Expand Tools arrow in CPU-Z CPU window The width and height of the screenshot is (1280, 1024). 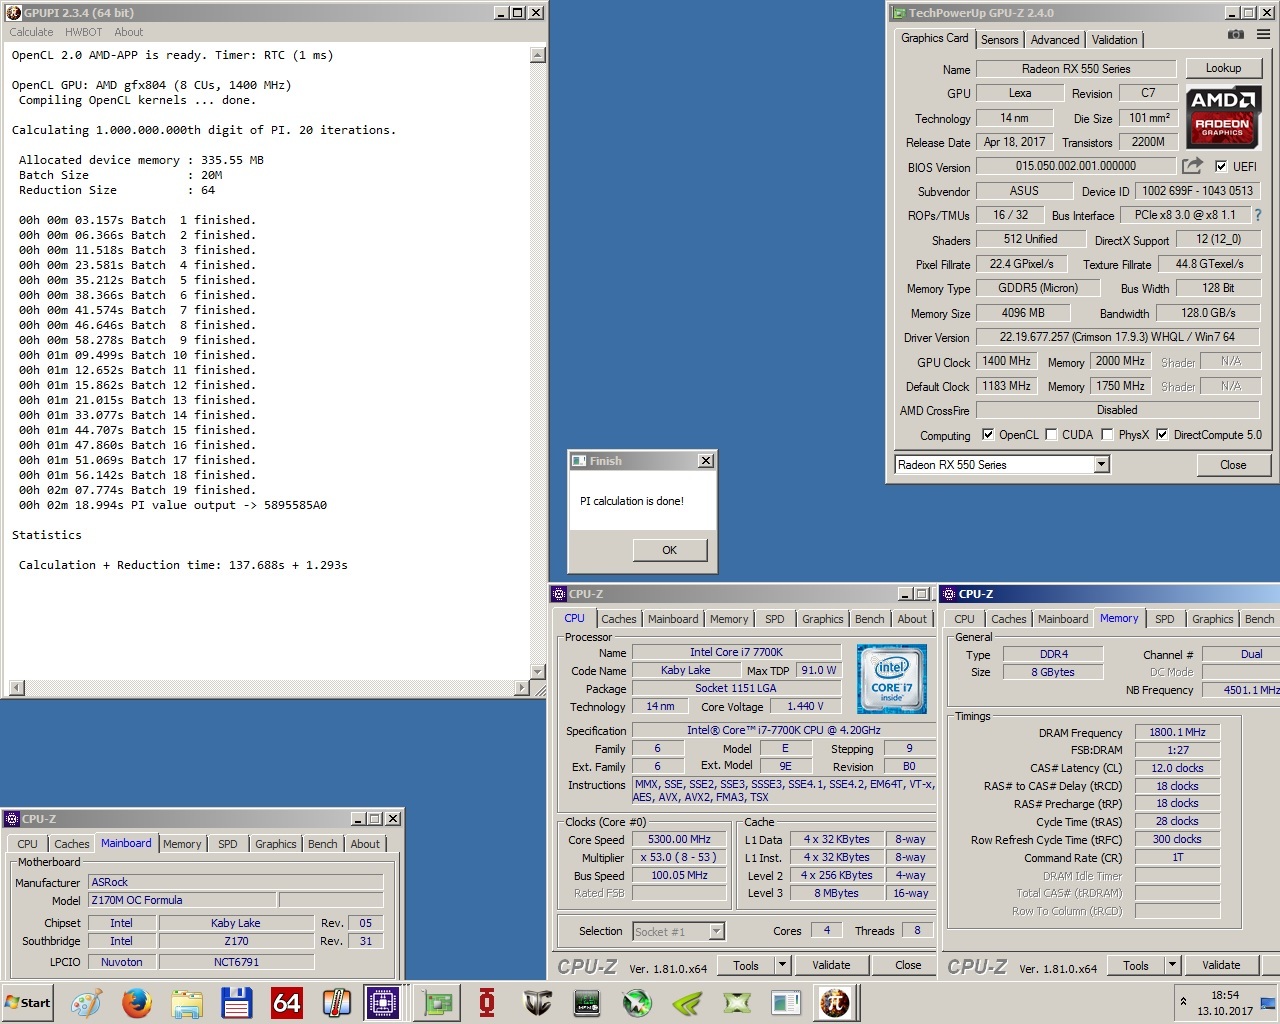782,965
